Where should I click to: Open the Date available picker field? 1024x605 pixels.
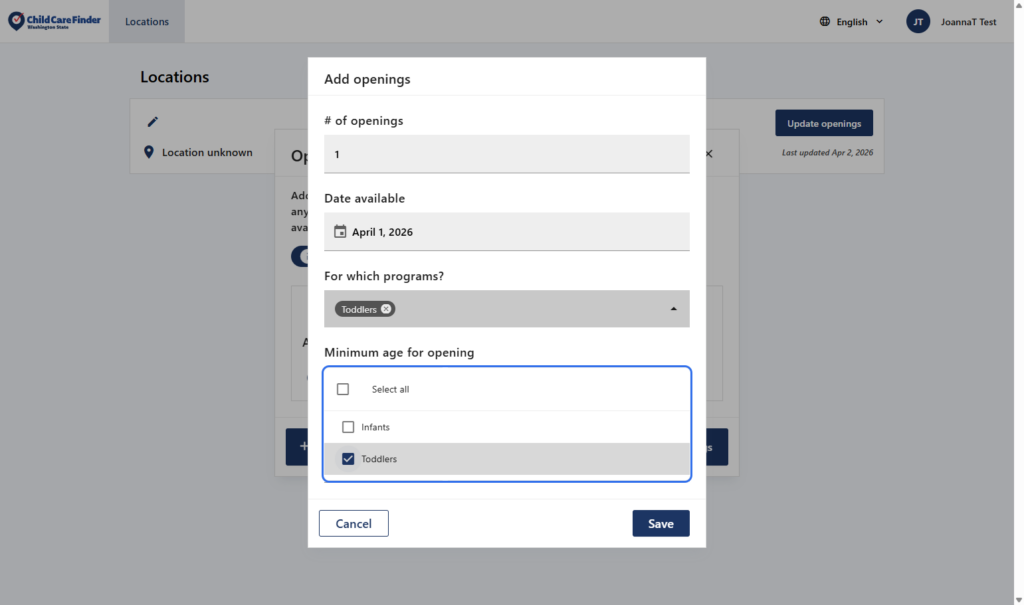click(506, 232)
